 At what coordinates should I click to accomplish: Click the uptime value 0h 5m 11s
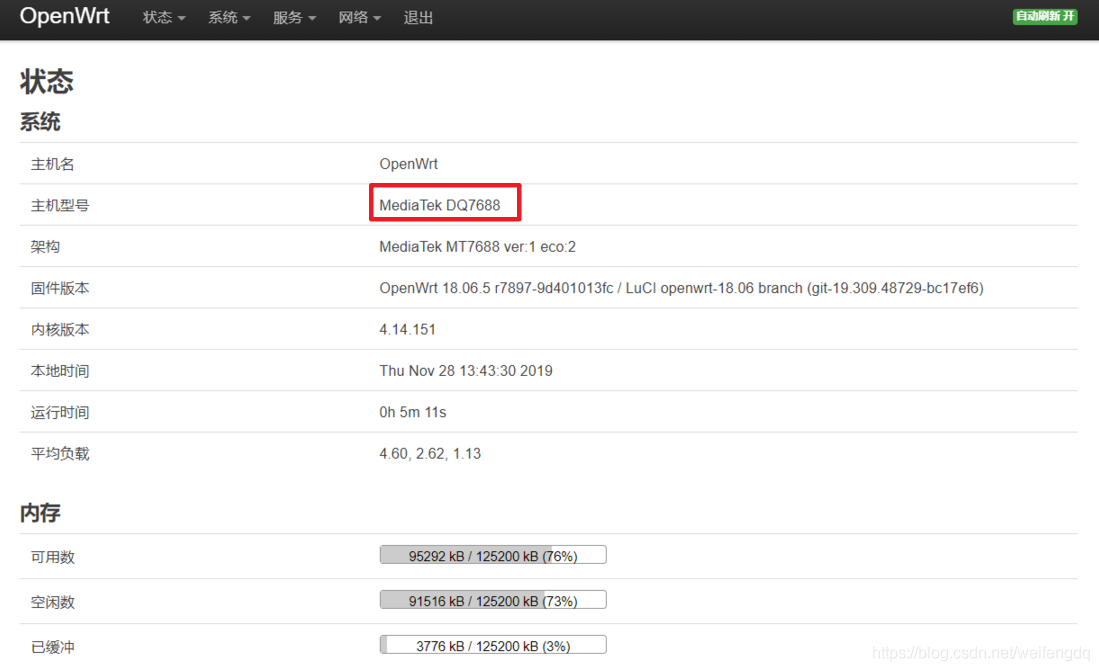[413, 412]
